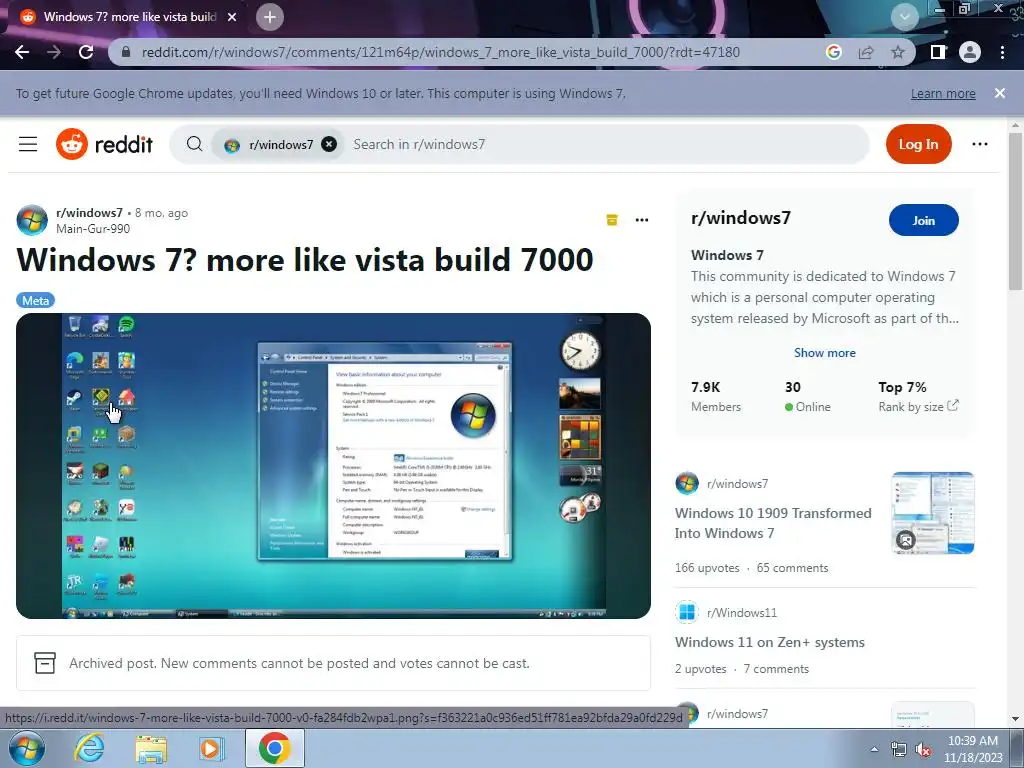Open the Chrome profile avatar
The height and width of the screenshot is (768, 1024).
point(970,52)
